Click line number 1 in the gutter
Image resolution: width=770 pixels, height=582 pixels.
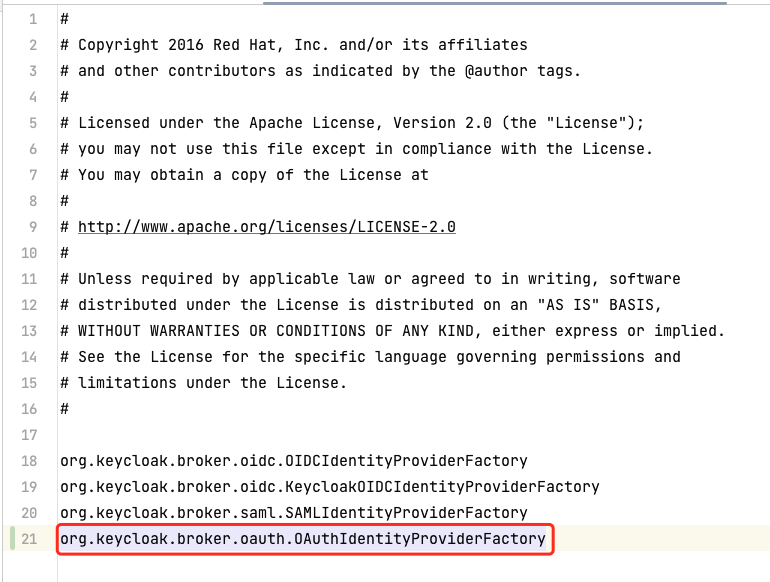click(x=33, y=19)
